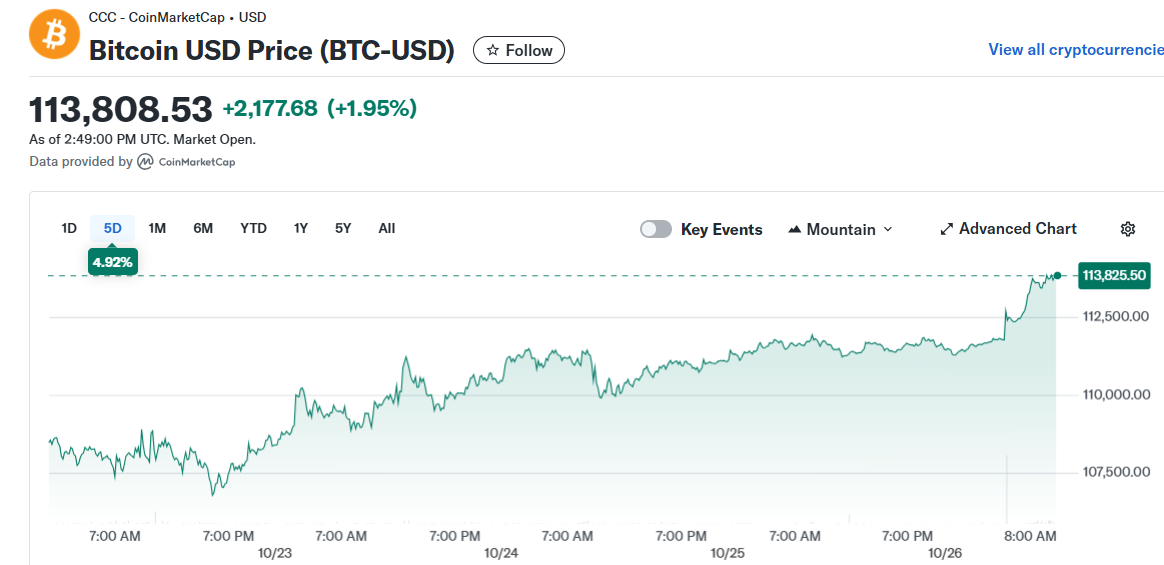This screenshot has height=565, width=1164.
Task: Select the 1Y time range
Action: click(301, 228)
